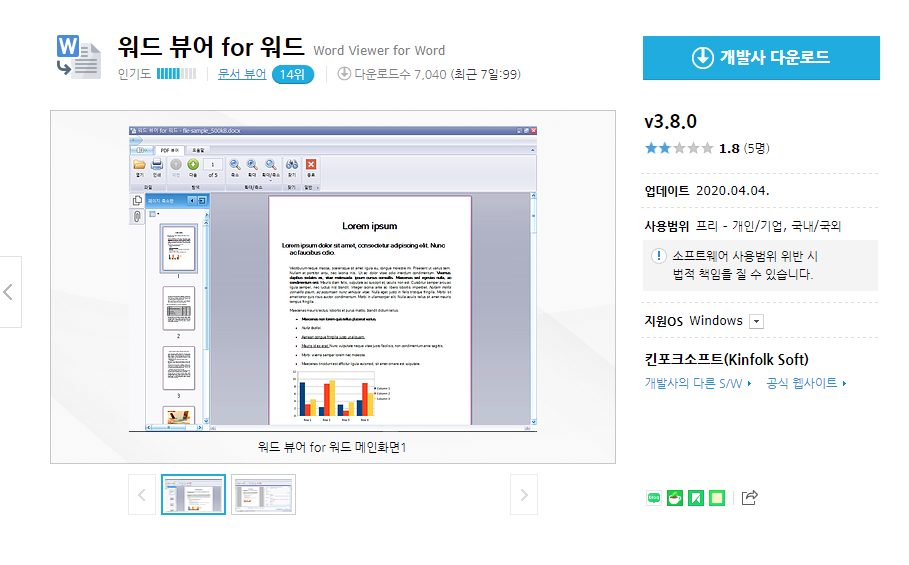Viewport: 909px width, 565px height.
Task: Click the exclamation notice icon
Action: 659,256
